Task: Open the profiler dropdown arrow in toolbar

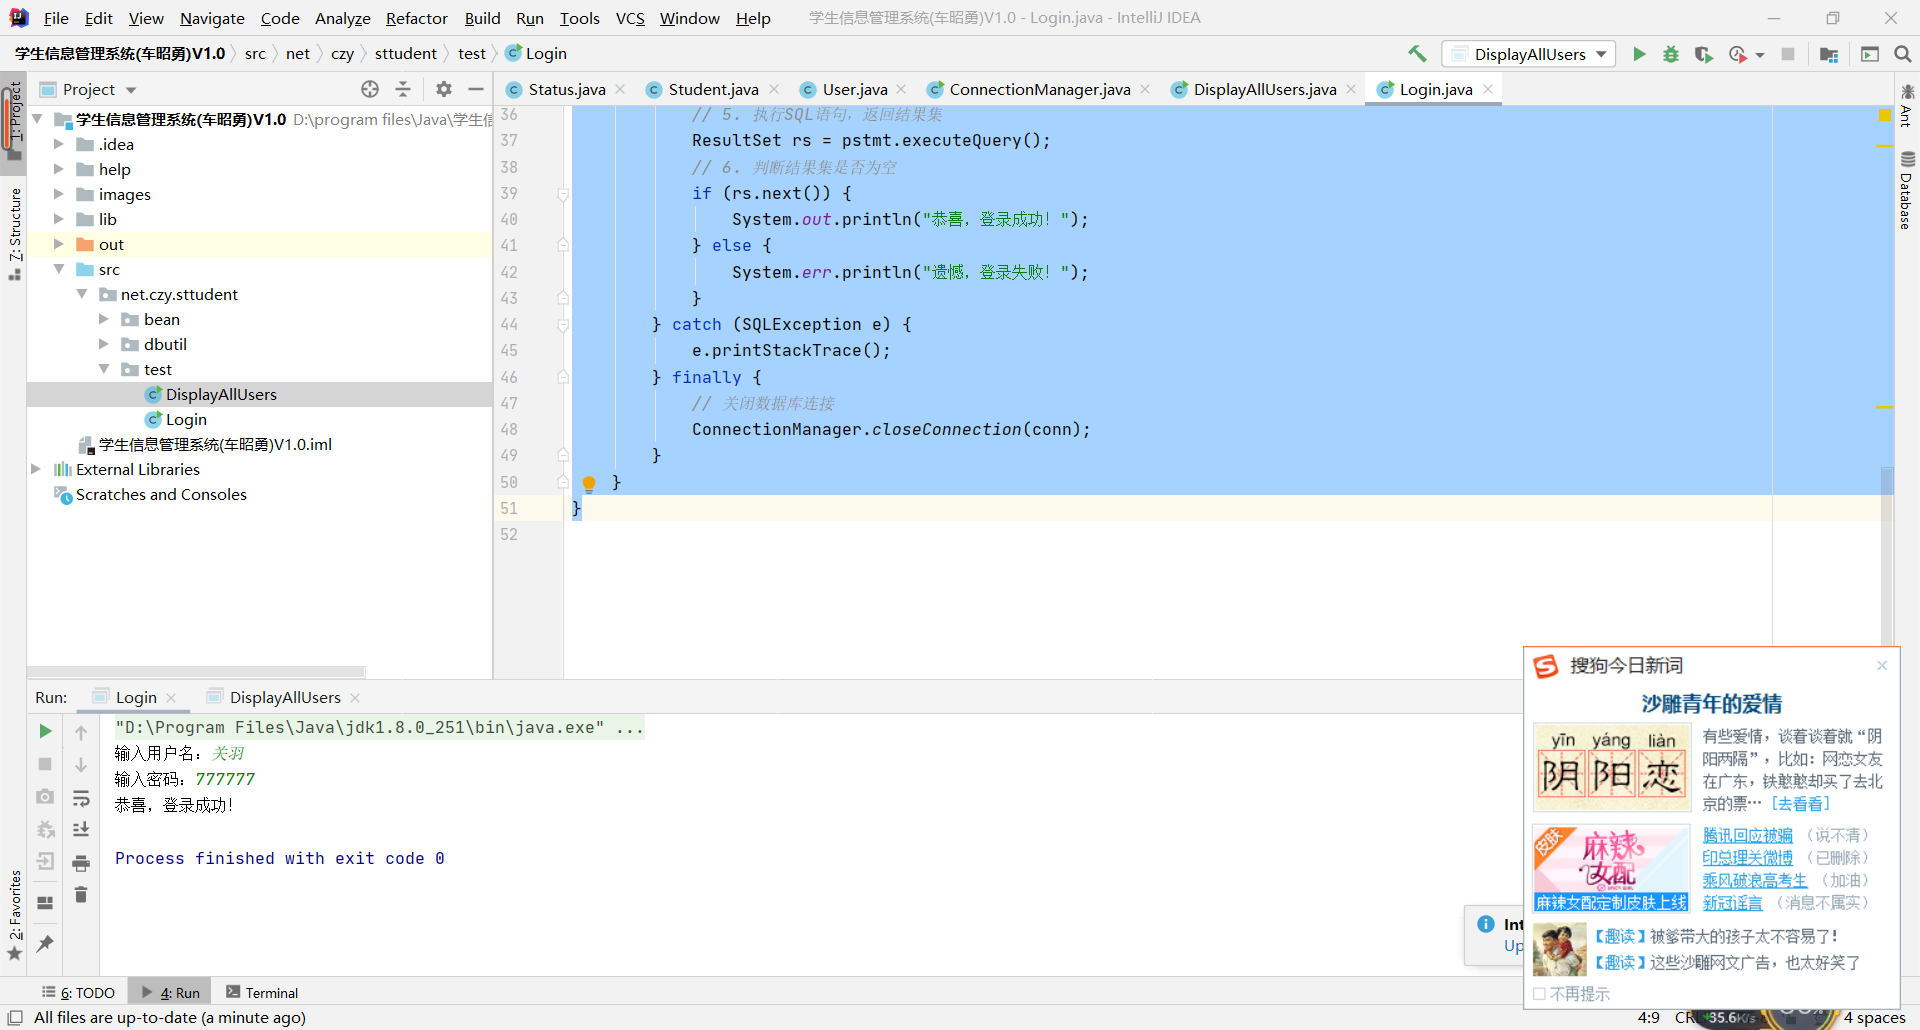Action: pyautogui.click(x=1760, y=55)
